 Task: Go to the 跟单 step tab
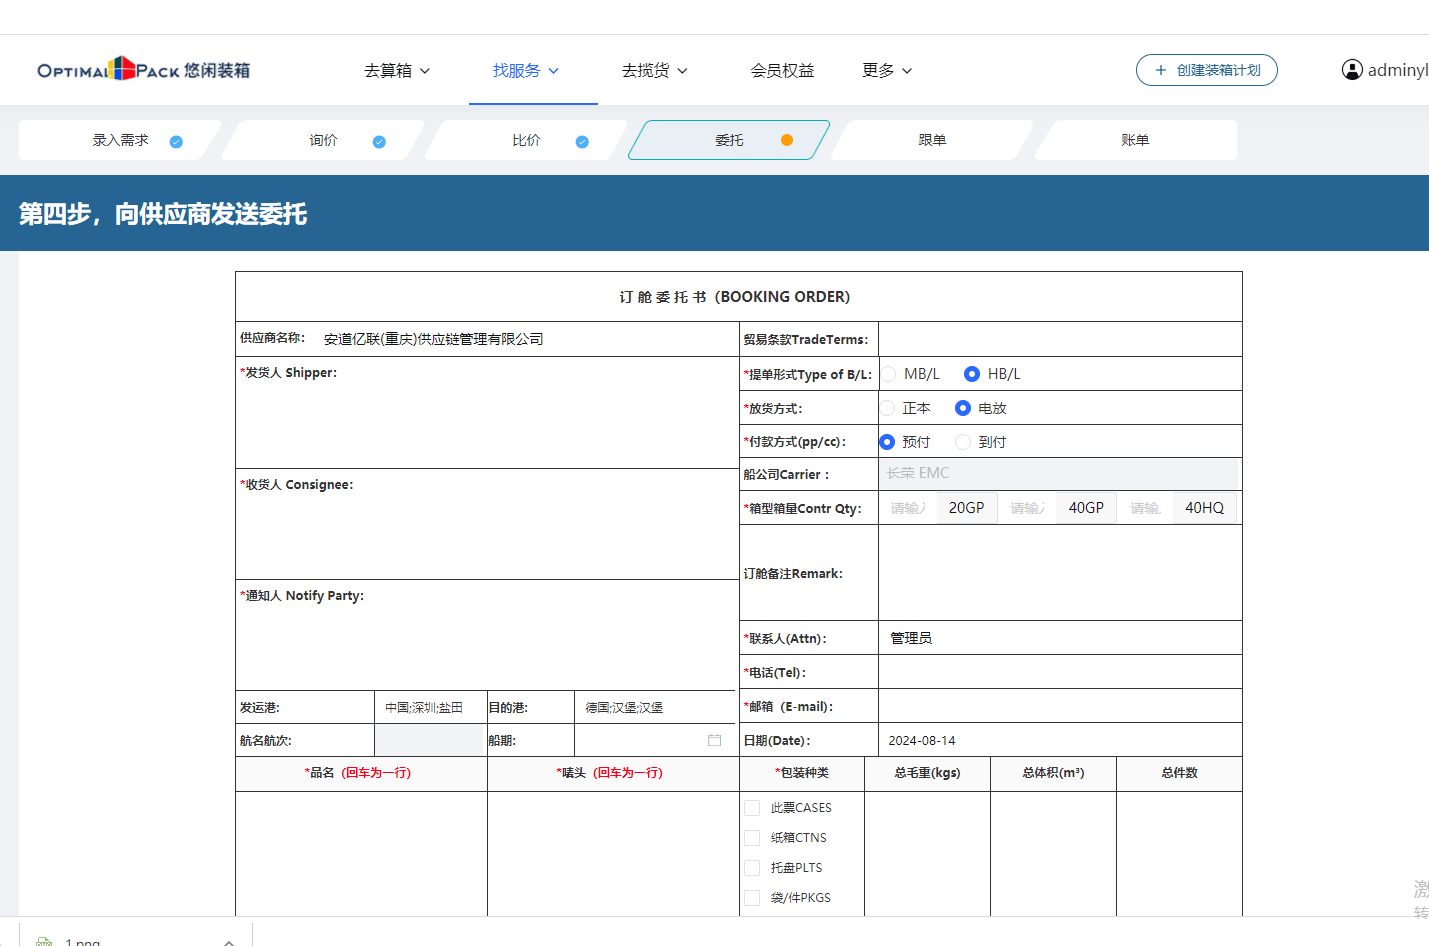pos(932,140)
